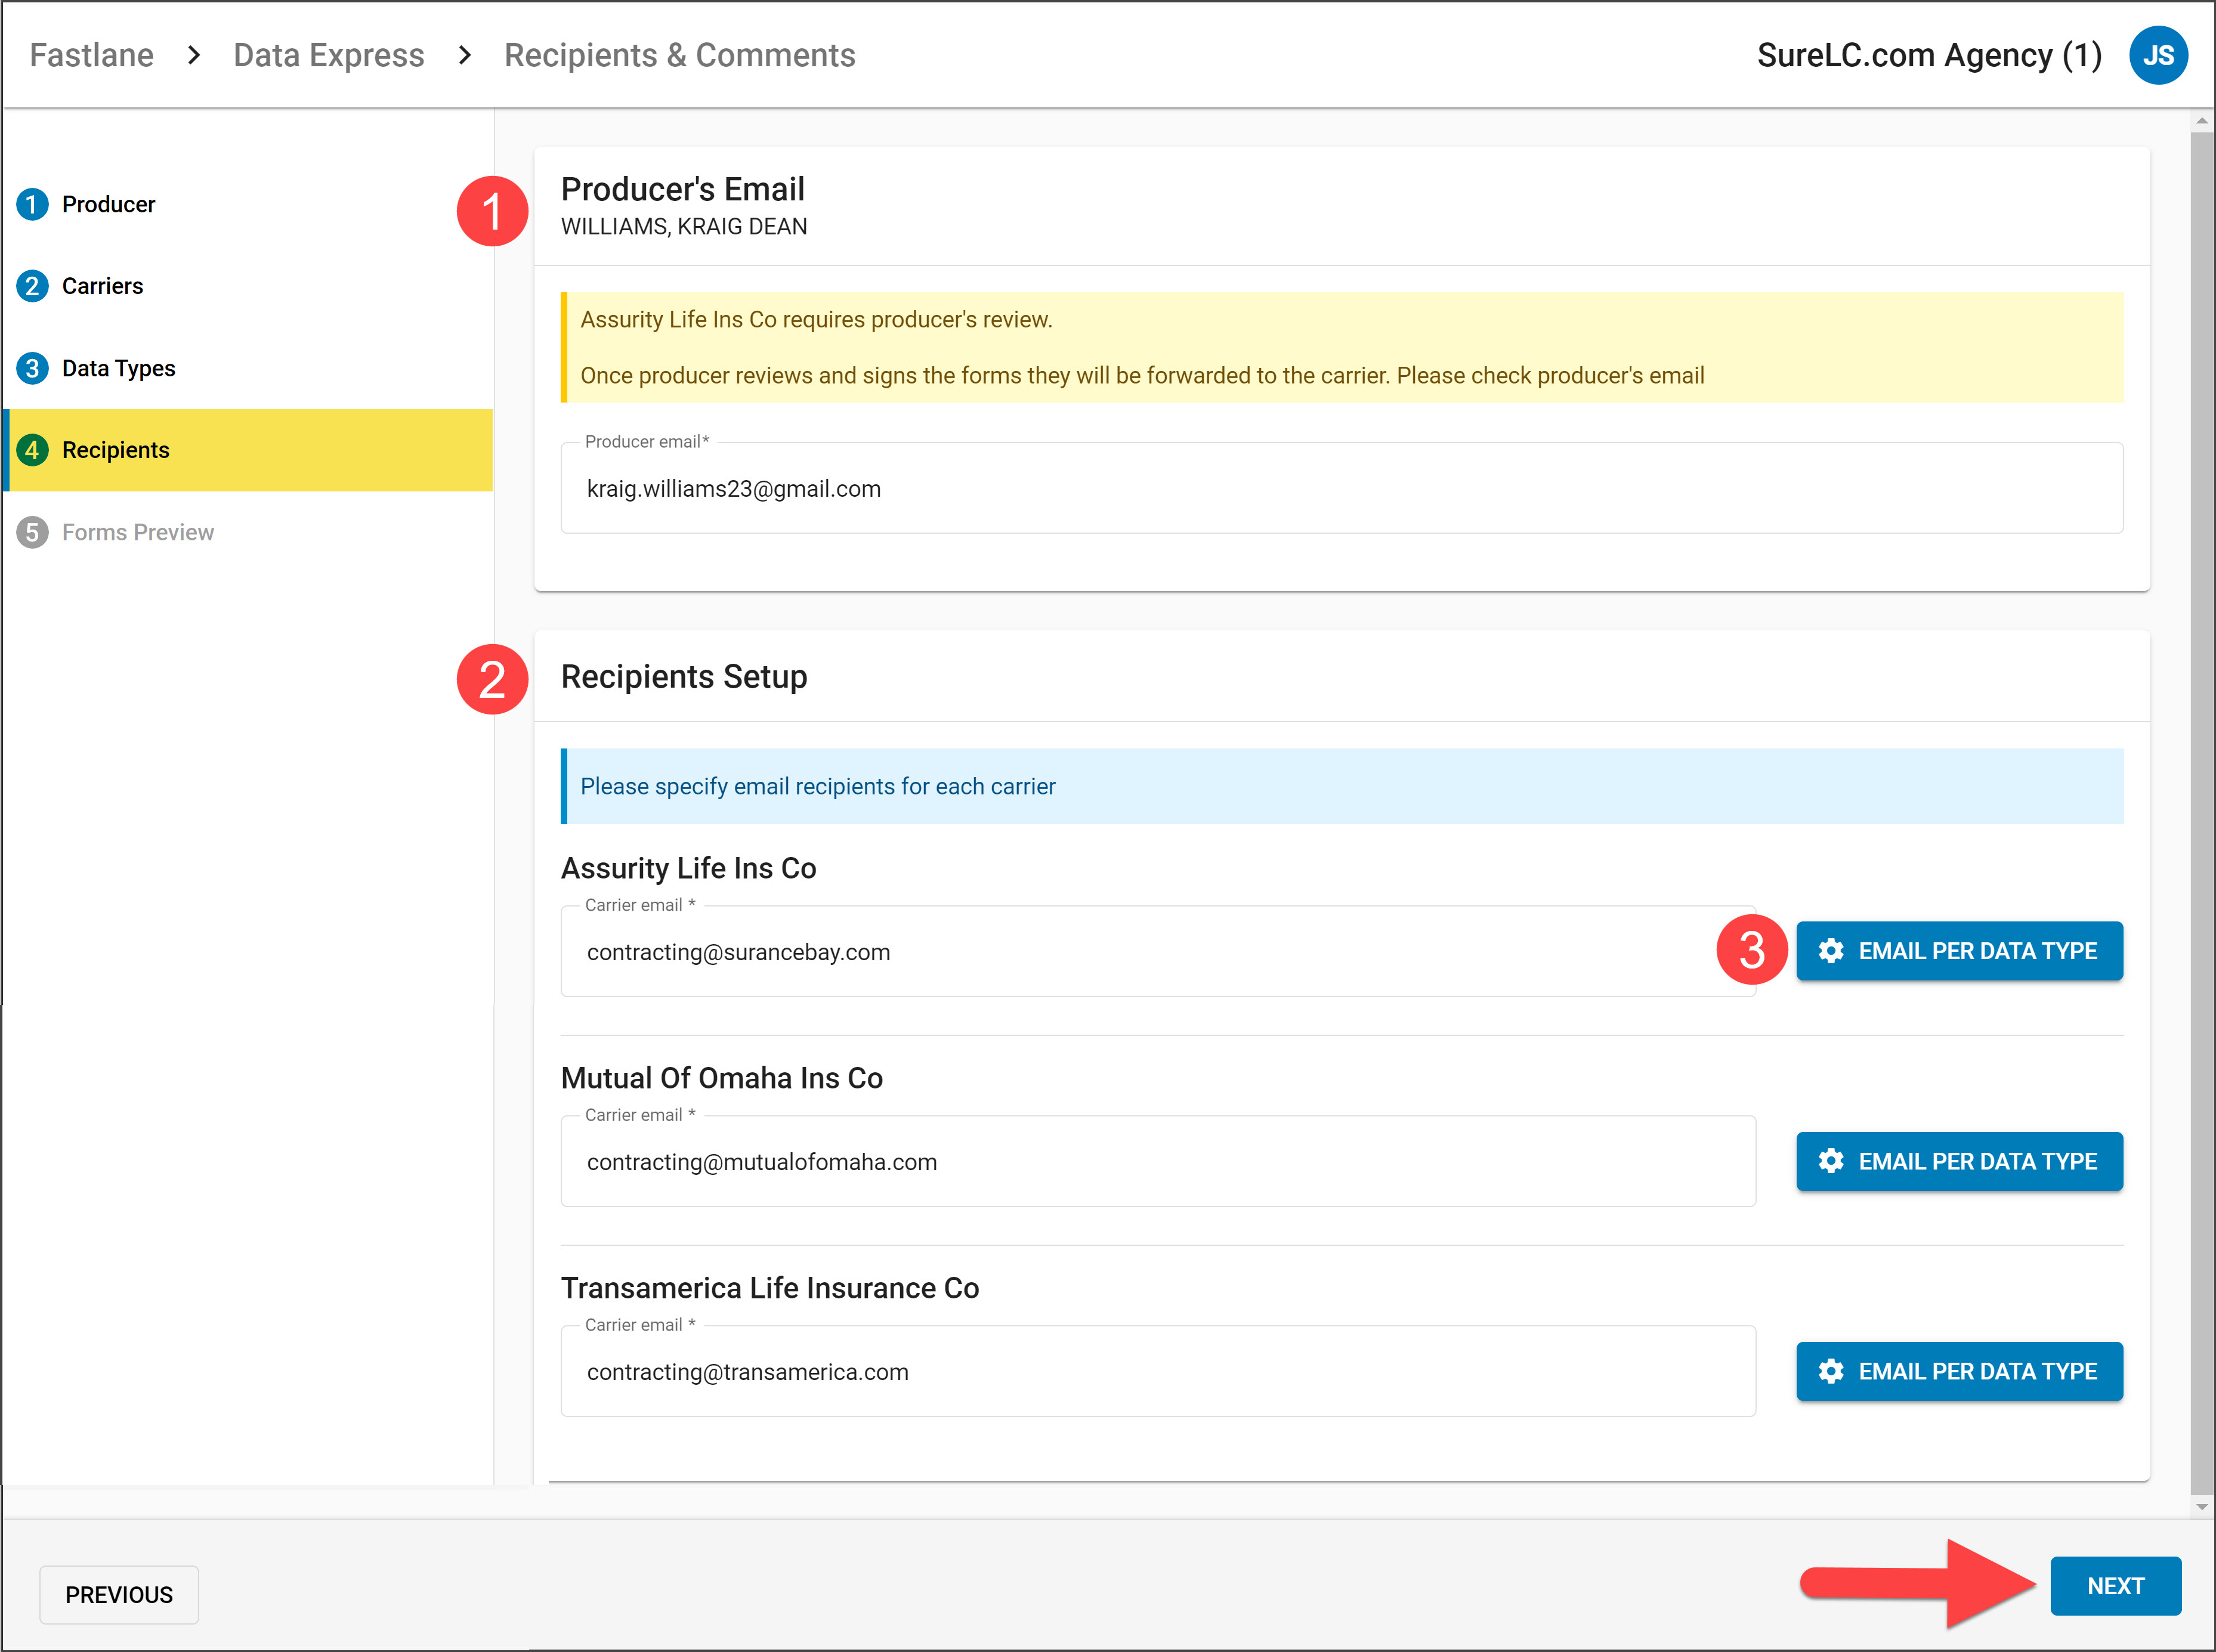Select the Recipients step
Viewport: 2216px width, 1652px height.
pos(248,450)
